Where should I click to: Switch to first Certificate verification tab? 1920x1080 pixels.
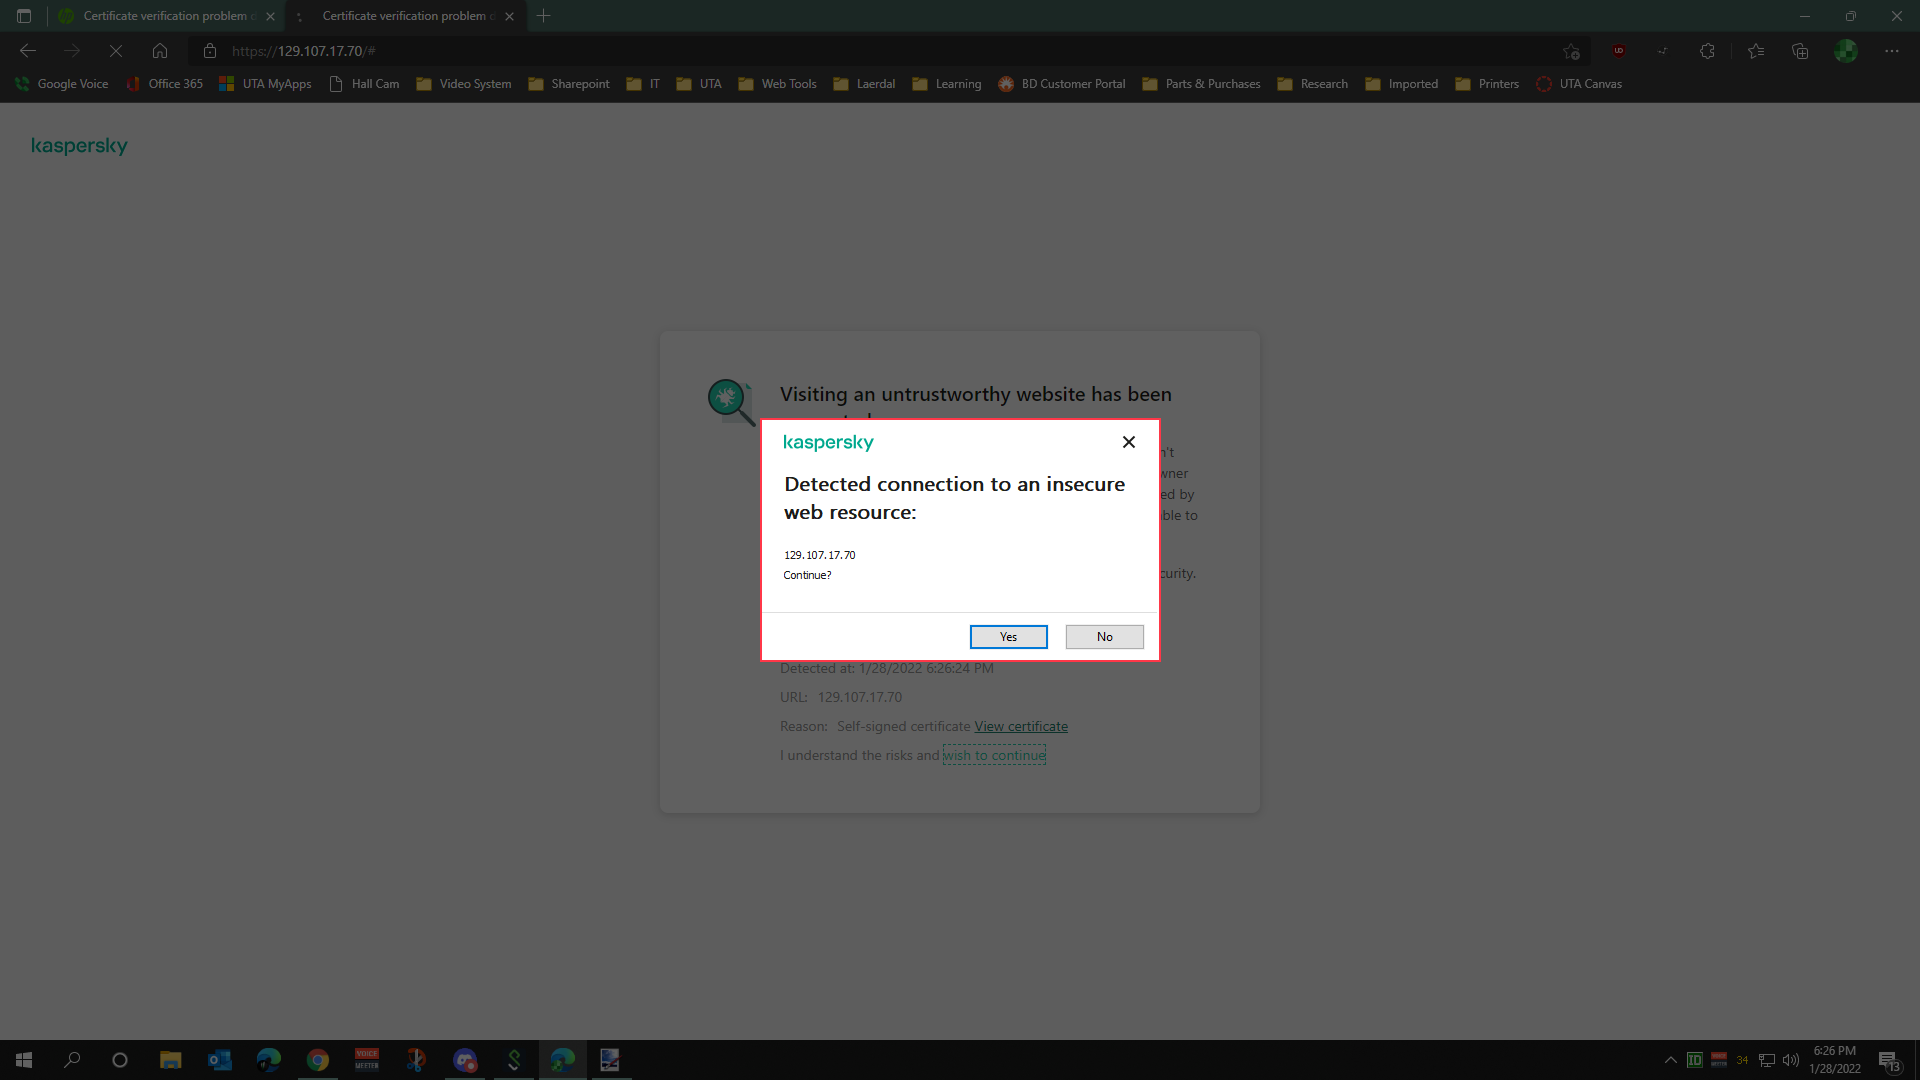(165, 16)
